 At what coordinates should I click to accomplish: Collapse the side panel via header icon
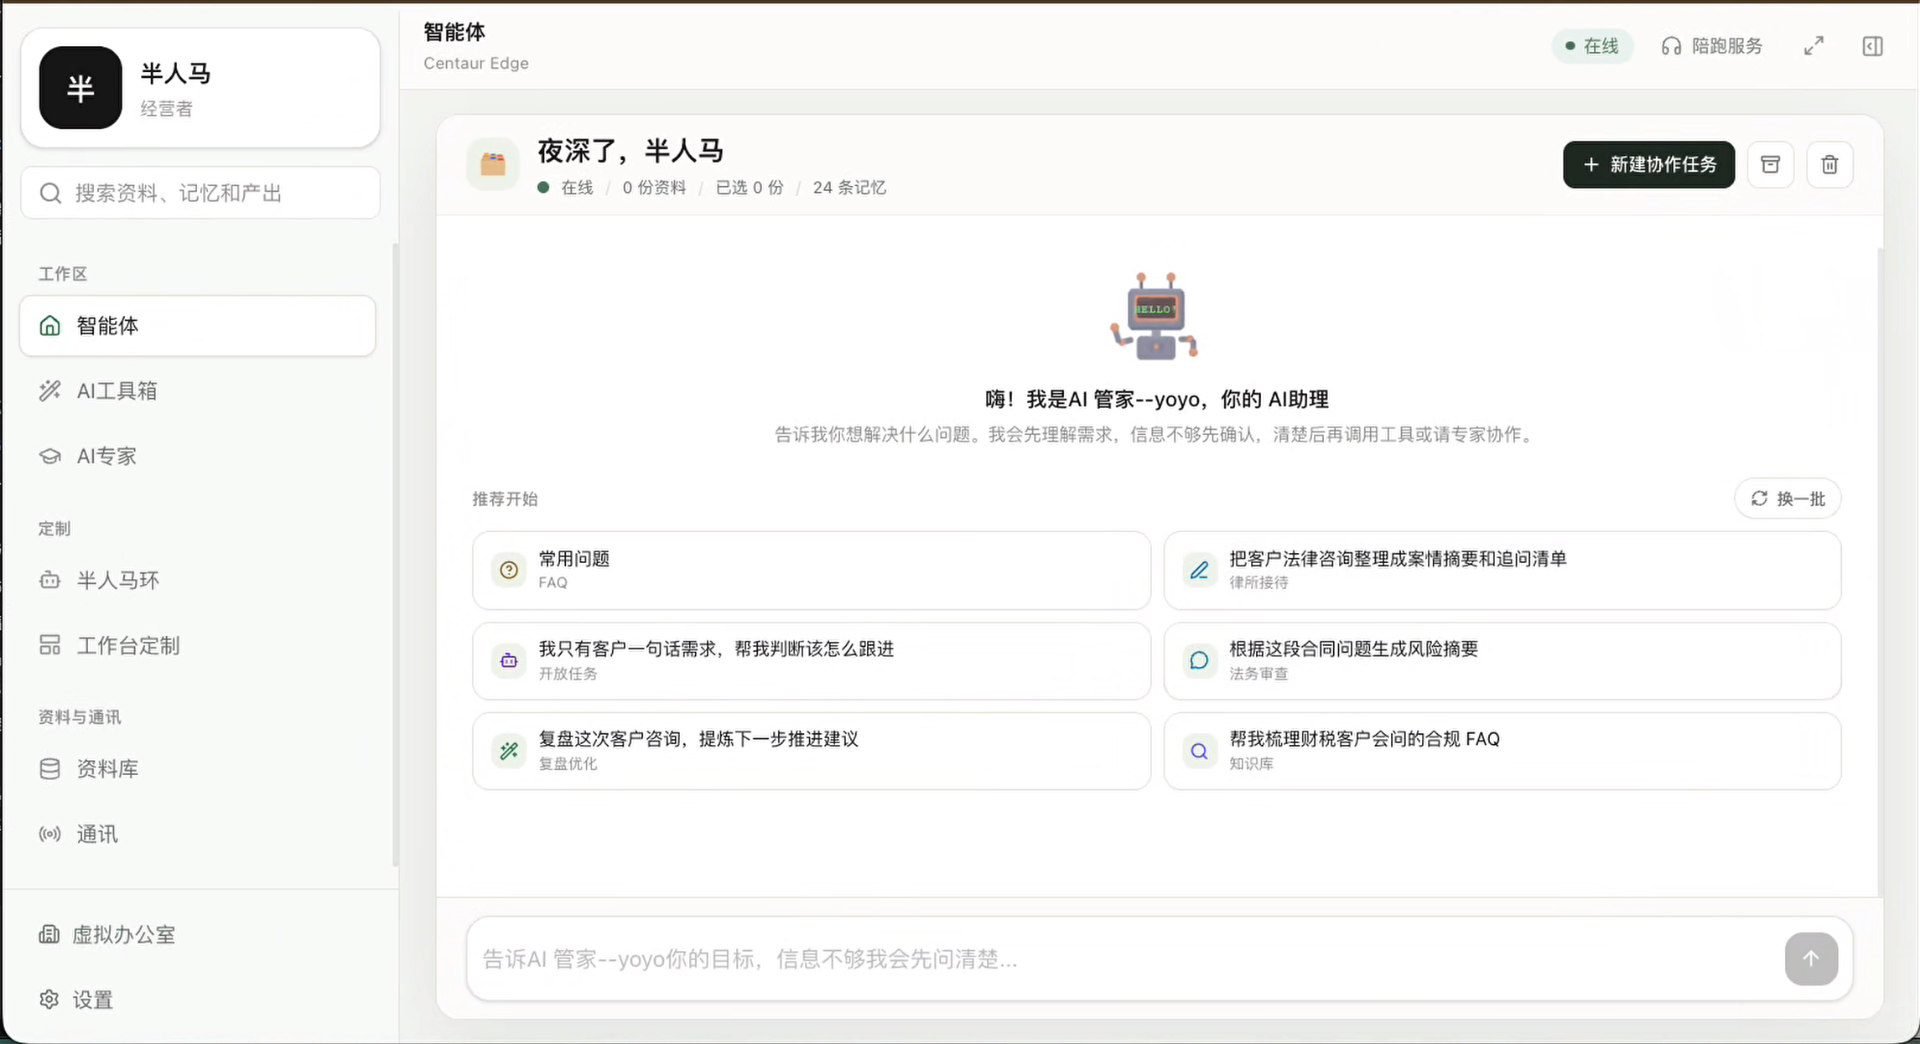tap(1873, 46)
